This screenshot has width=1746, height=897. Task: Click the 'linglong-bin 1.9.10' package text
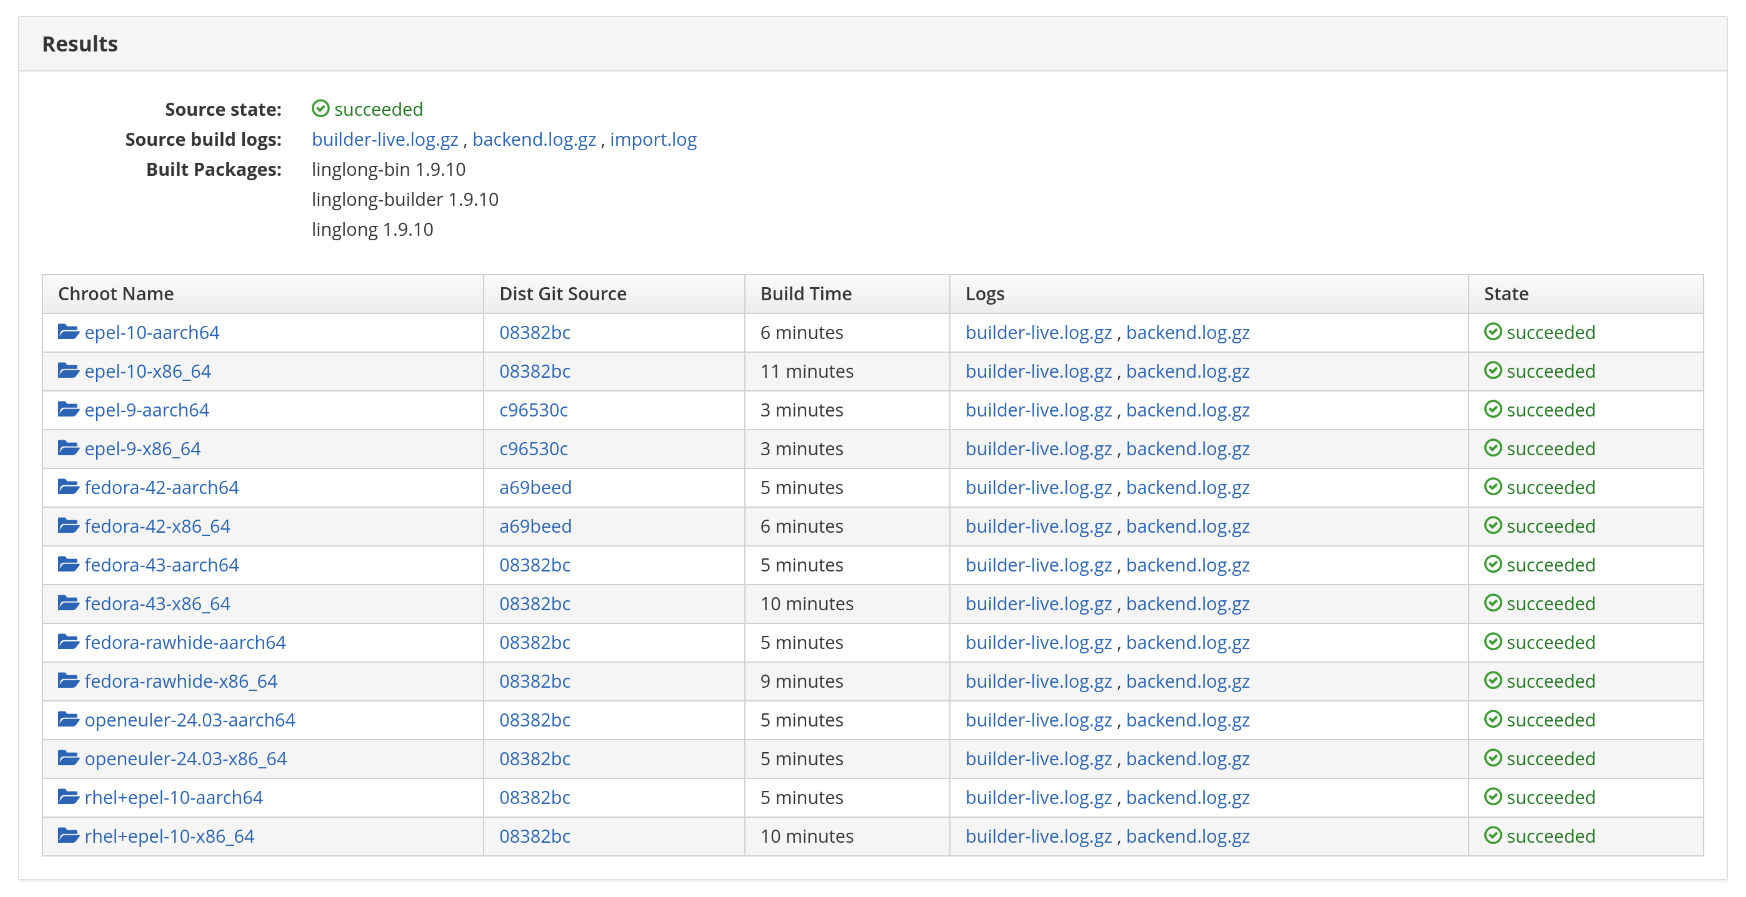pos(389,170)
